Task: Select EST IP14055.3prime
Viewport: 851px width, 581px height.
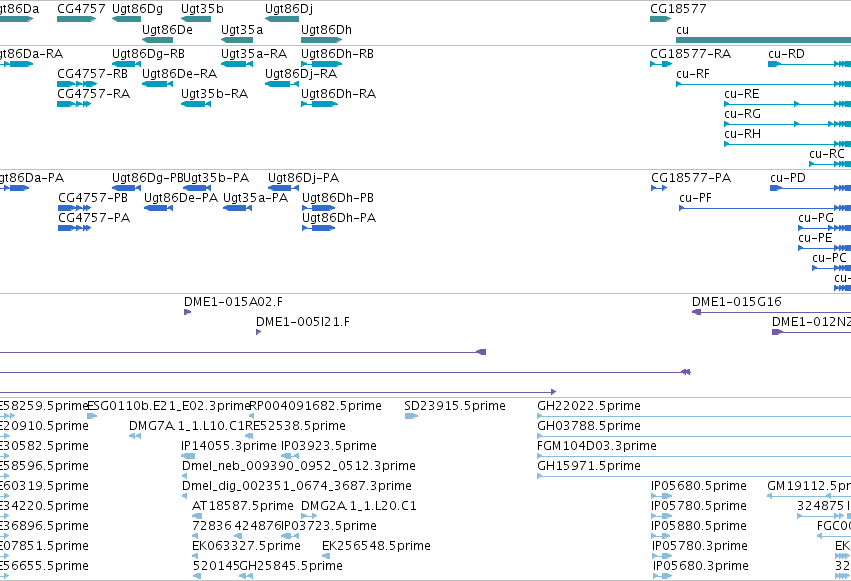Action: (188, 456)
